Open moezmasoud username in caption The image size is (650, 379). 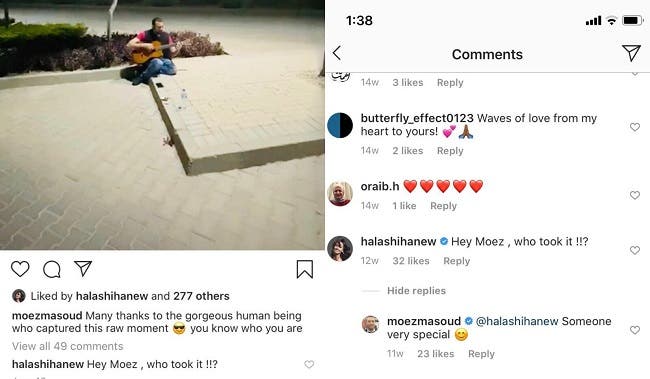47,316
